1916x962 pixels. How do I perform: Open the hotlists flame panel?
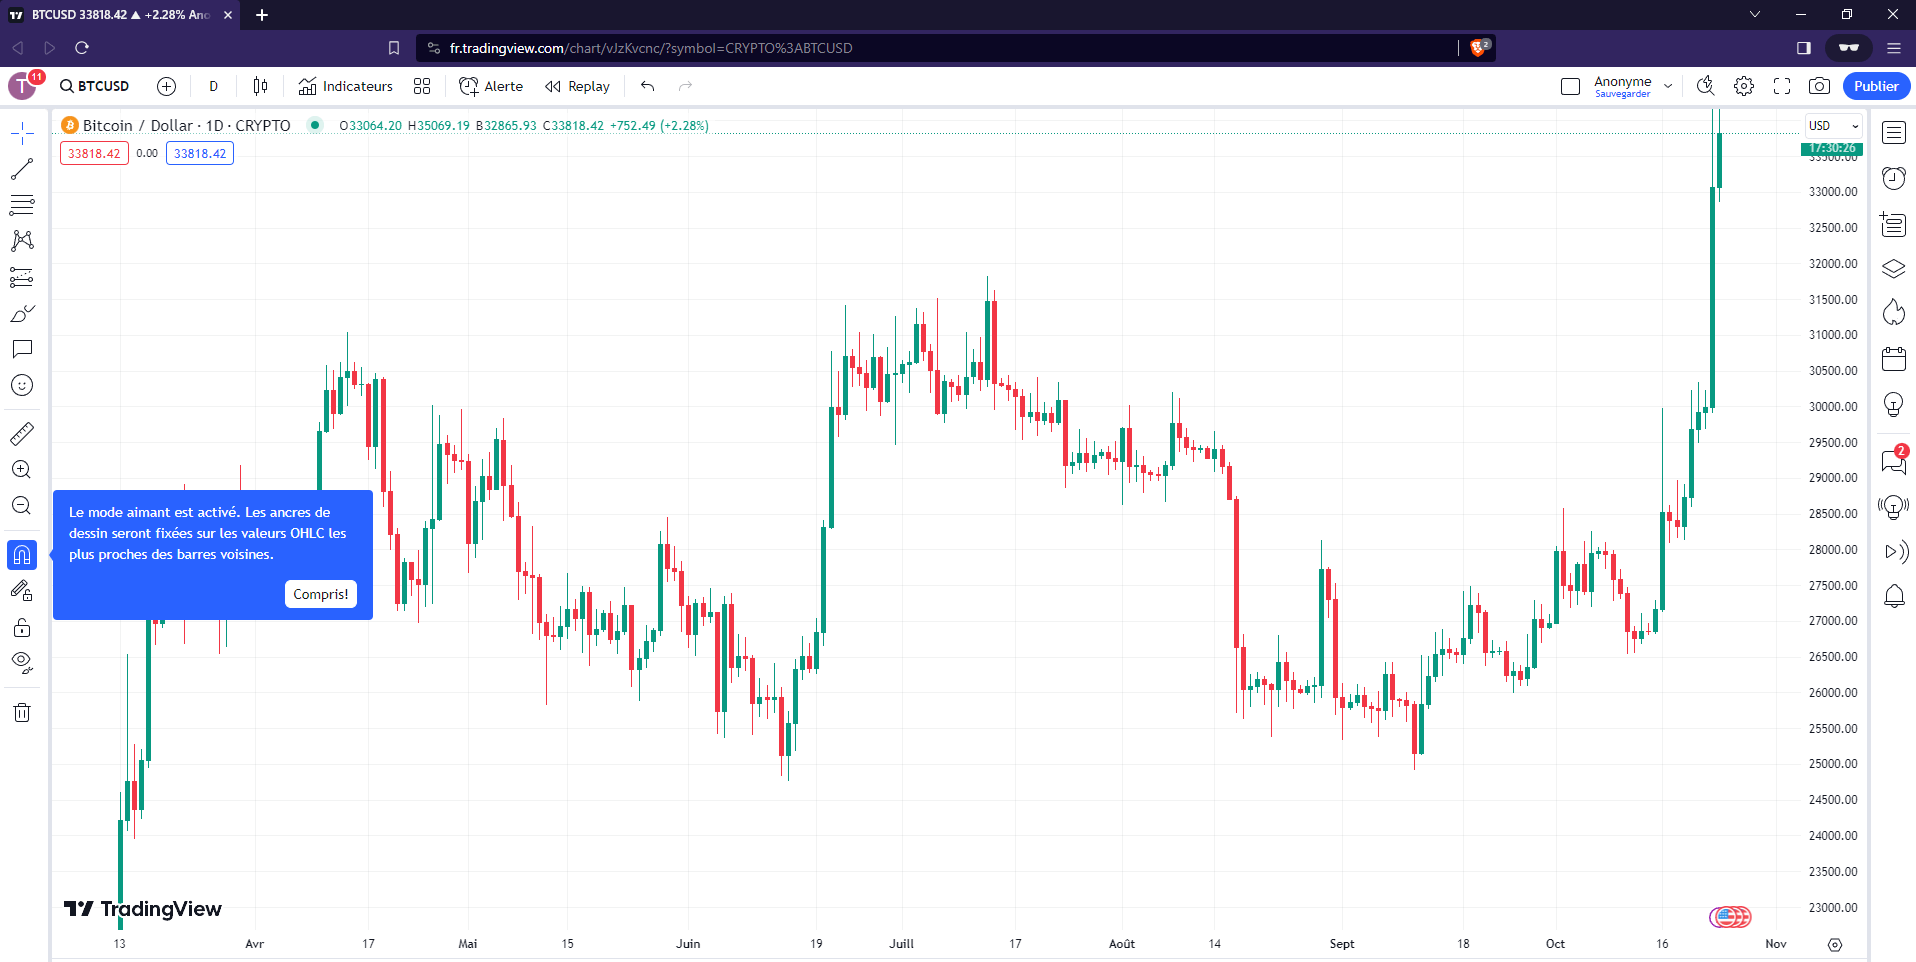point(1894,313)
